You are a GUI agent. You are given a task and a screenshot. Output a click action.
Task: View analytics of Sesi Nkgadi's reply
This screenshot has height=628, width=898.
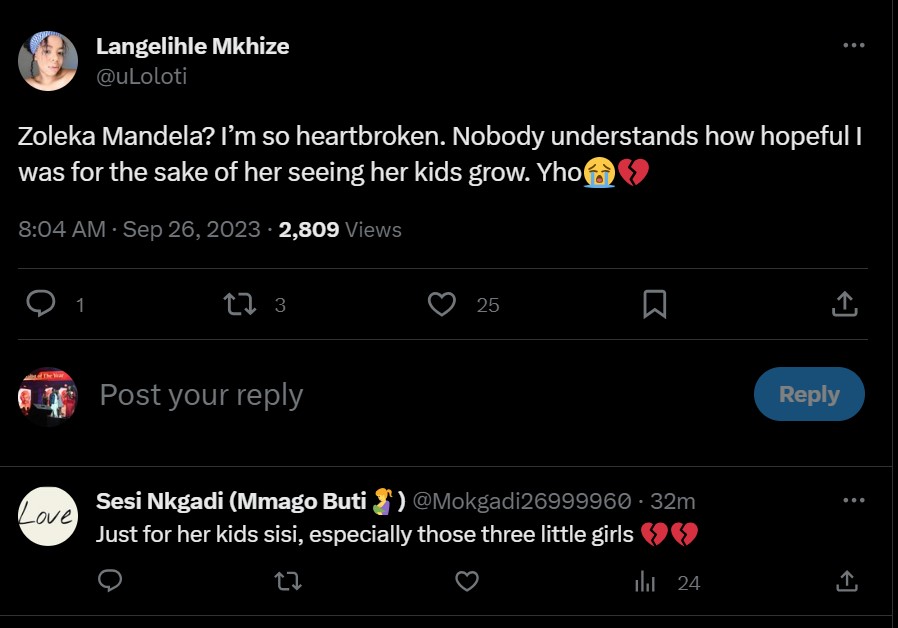click(646, 581)
